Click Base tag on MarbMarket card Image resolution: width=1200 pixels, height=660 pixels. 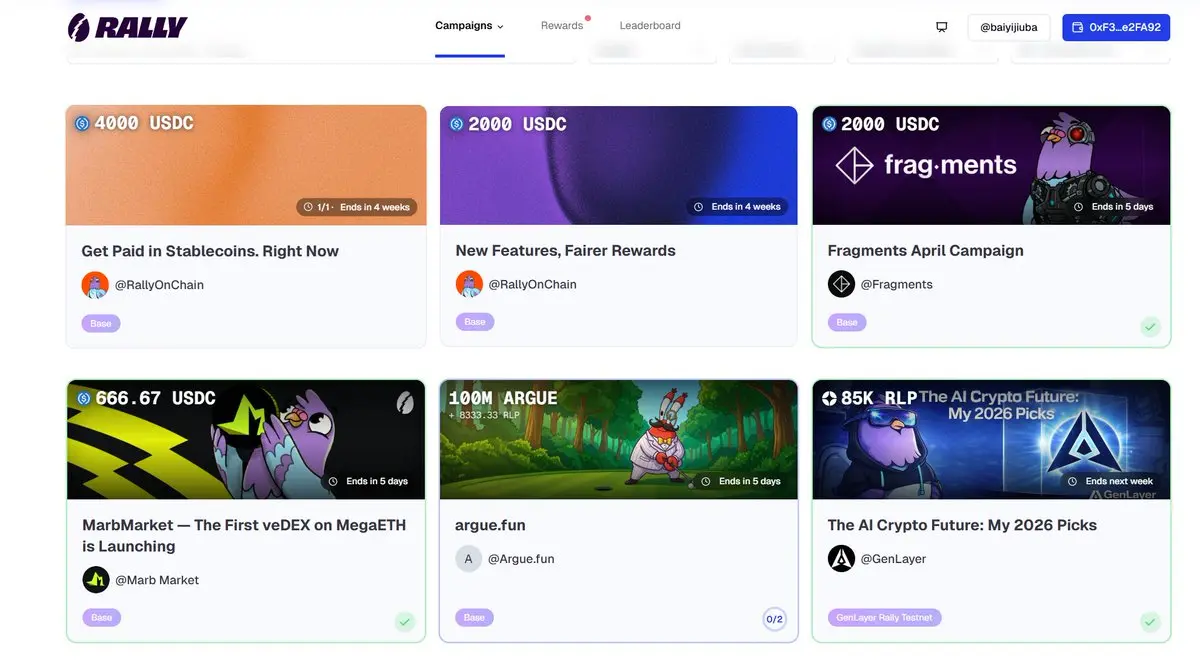(101, 618)
